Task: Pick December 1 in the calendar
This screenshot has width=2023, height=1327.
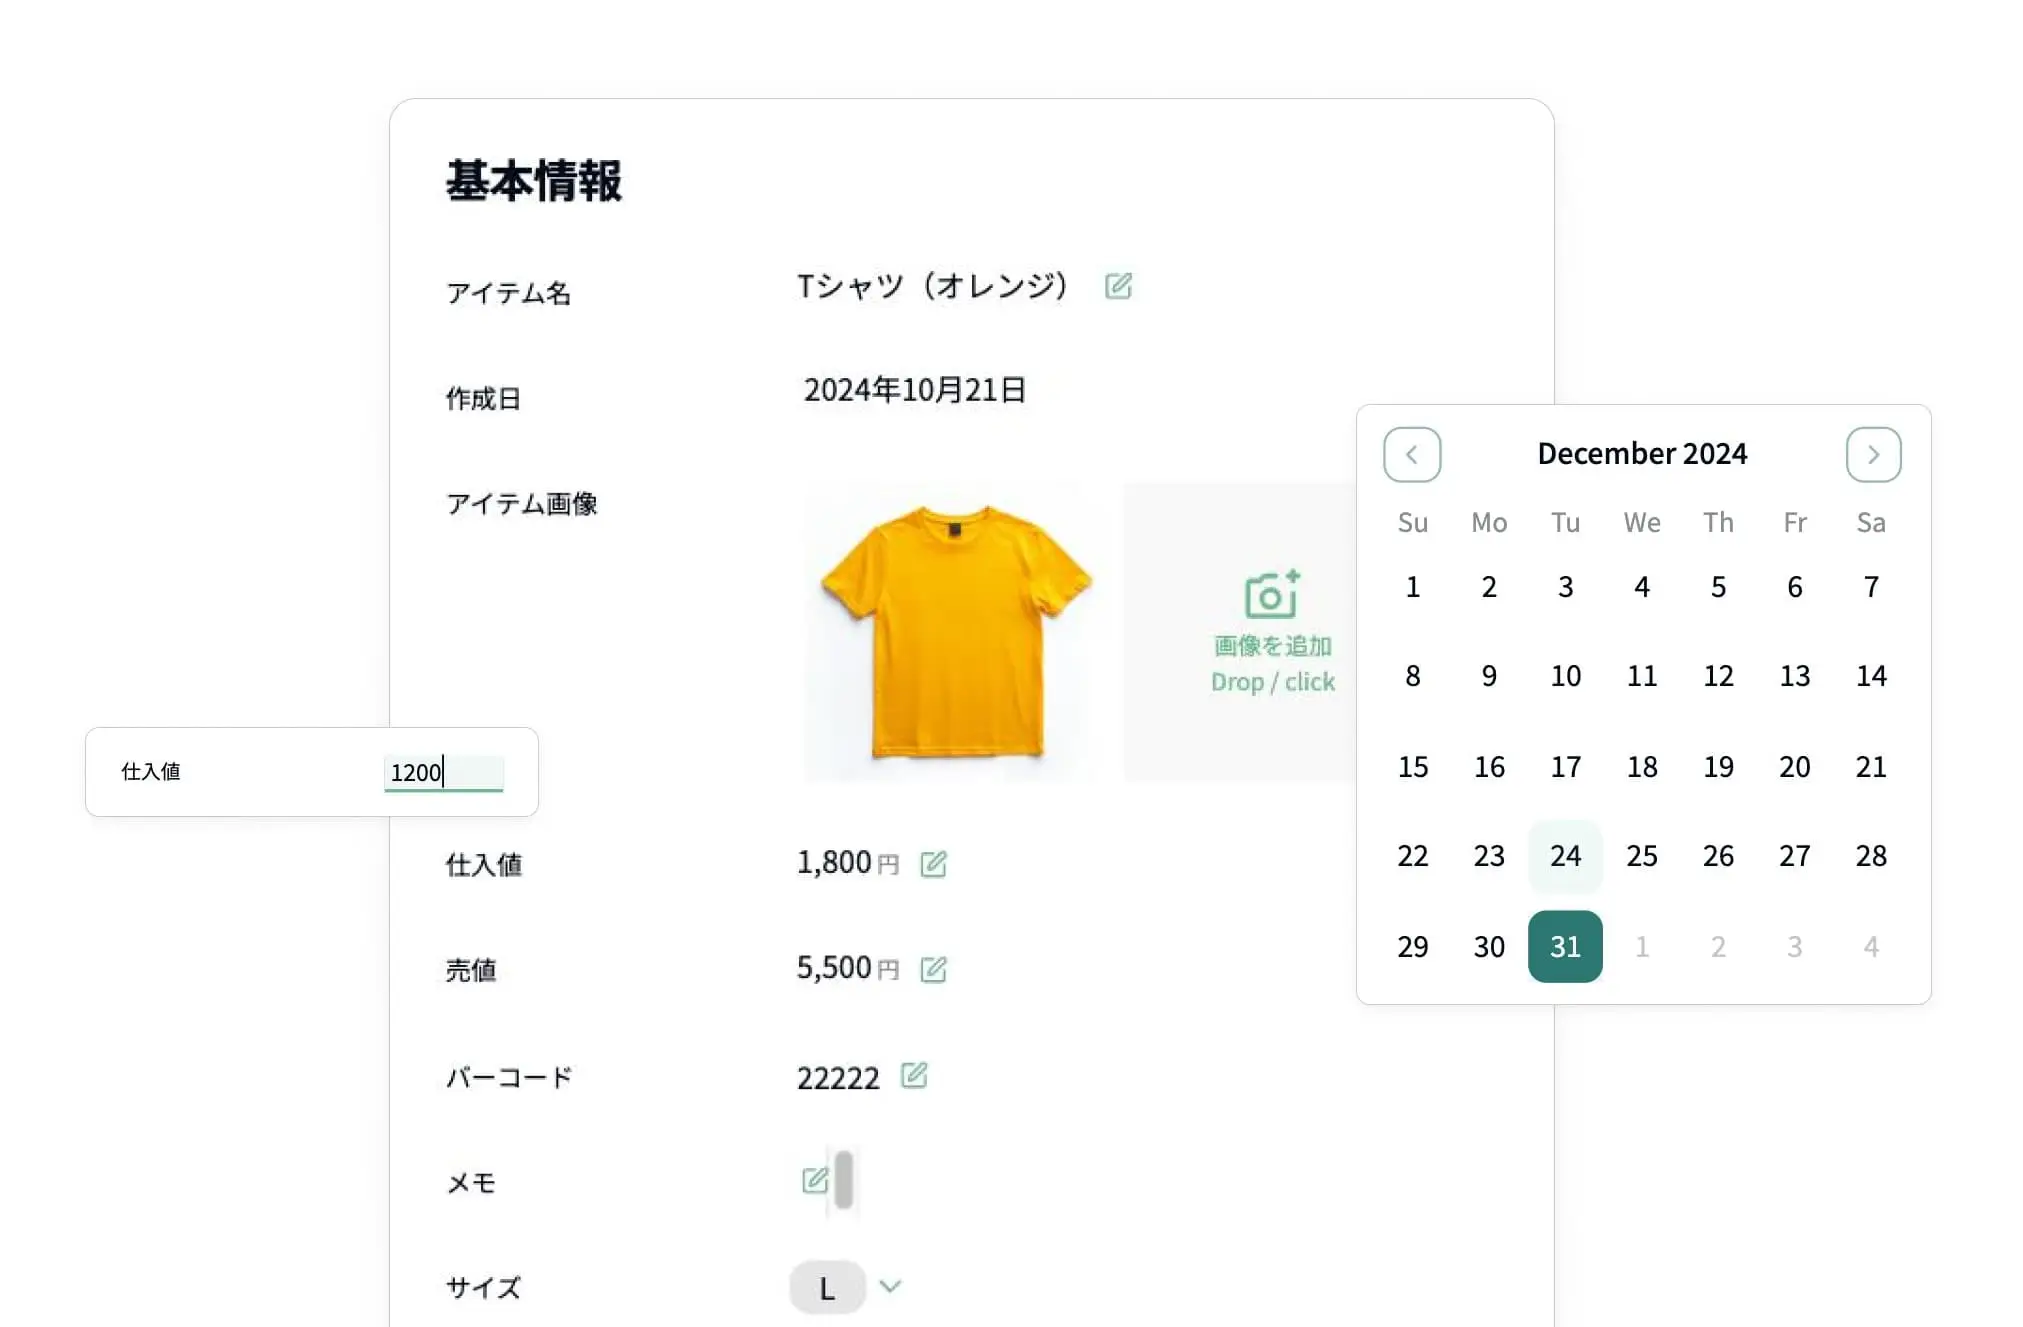Action: [1412, 587]
